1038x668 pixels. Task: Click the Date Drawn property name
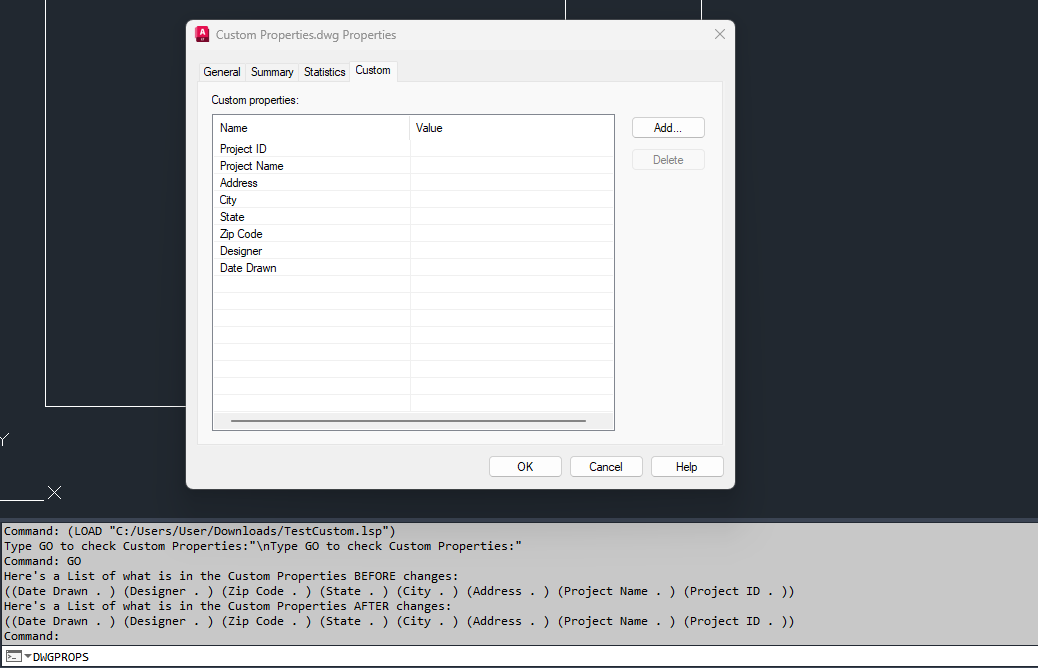point(248,267)
